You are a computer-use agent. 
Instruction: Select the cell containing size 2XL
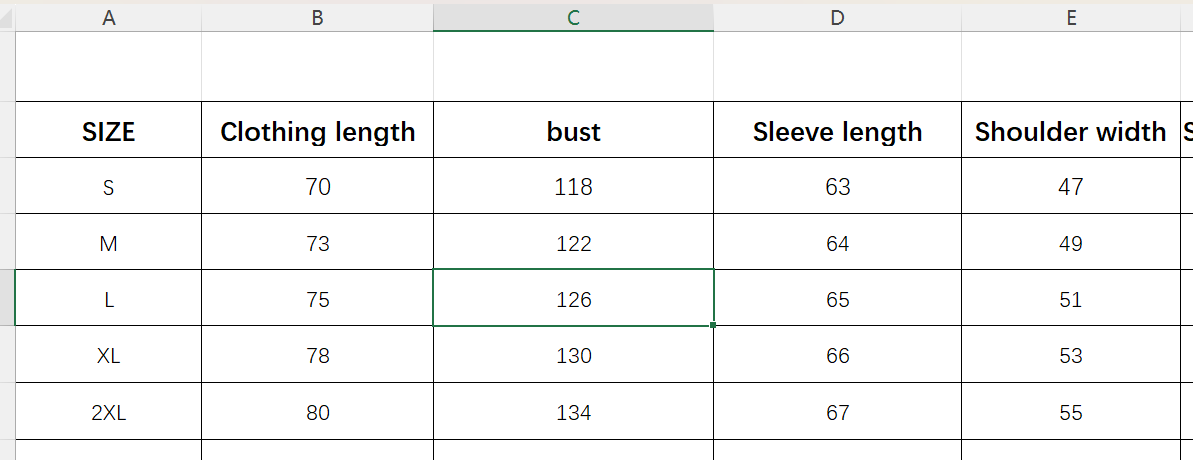click(108, 412)
